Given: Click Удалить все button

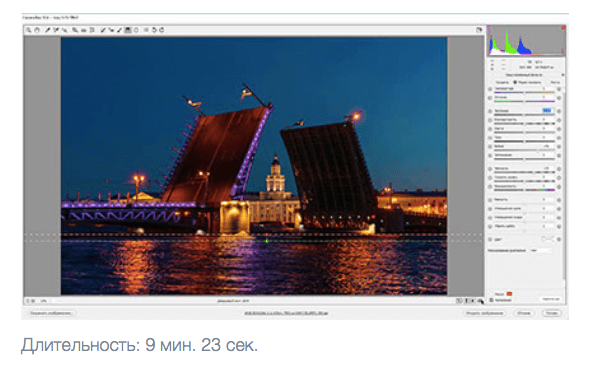Looking at the screenshot, I should (x=551, y=299).
